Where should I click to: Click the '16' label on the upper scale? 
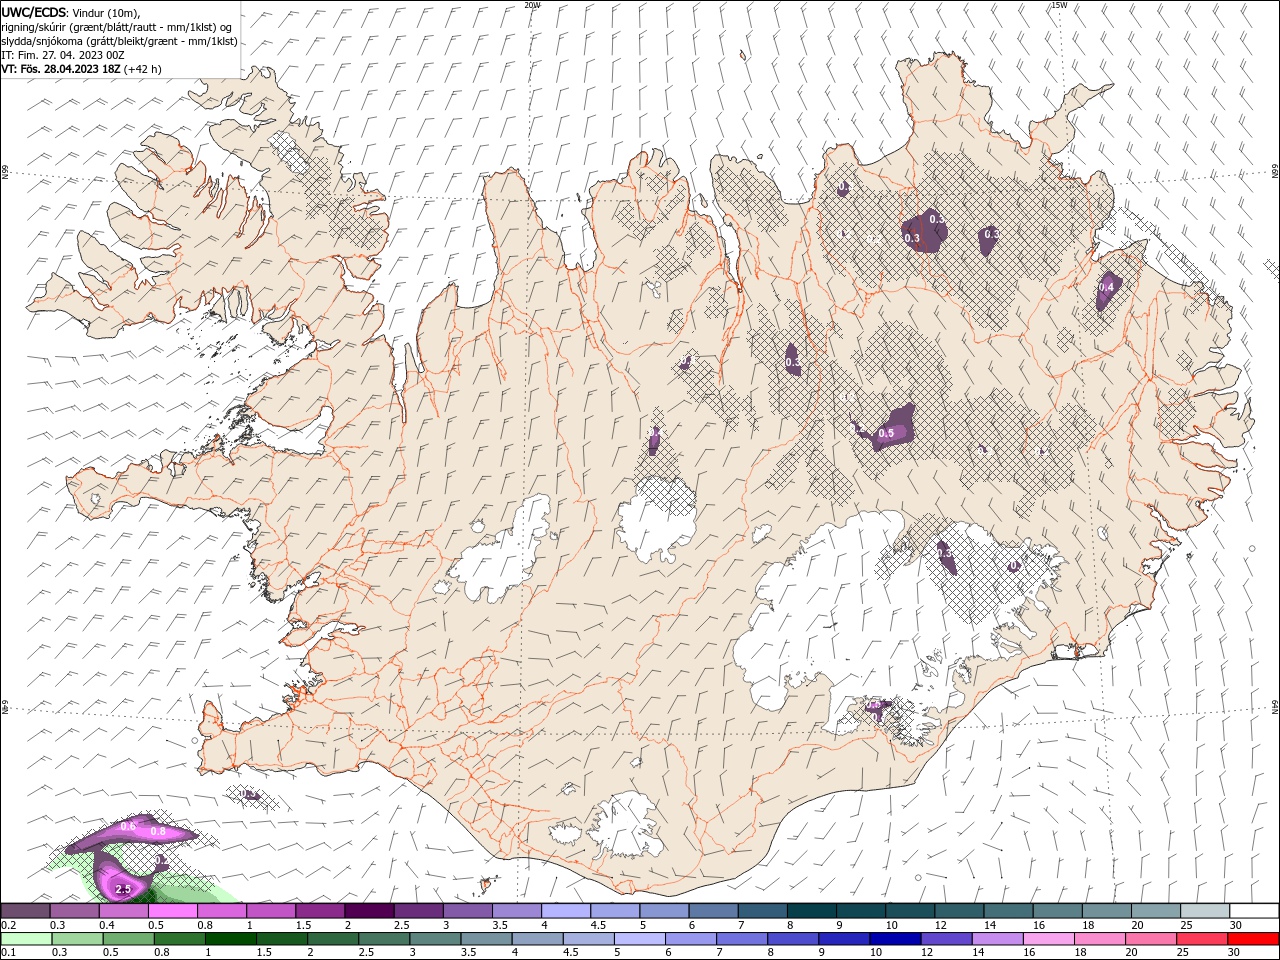(1039, 925)
